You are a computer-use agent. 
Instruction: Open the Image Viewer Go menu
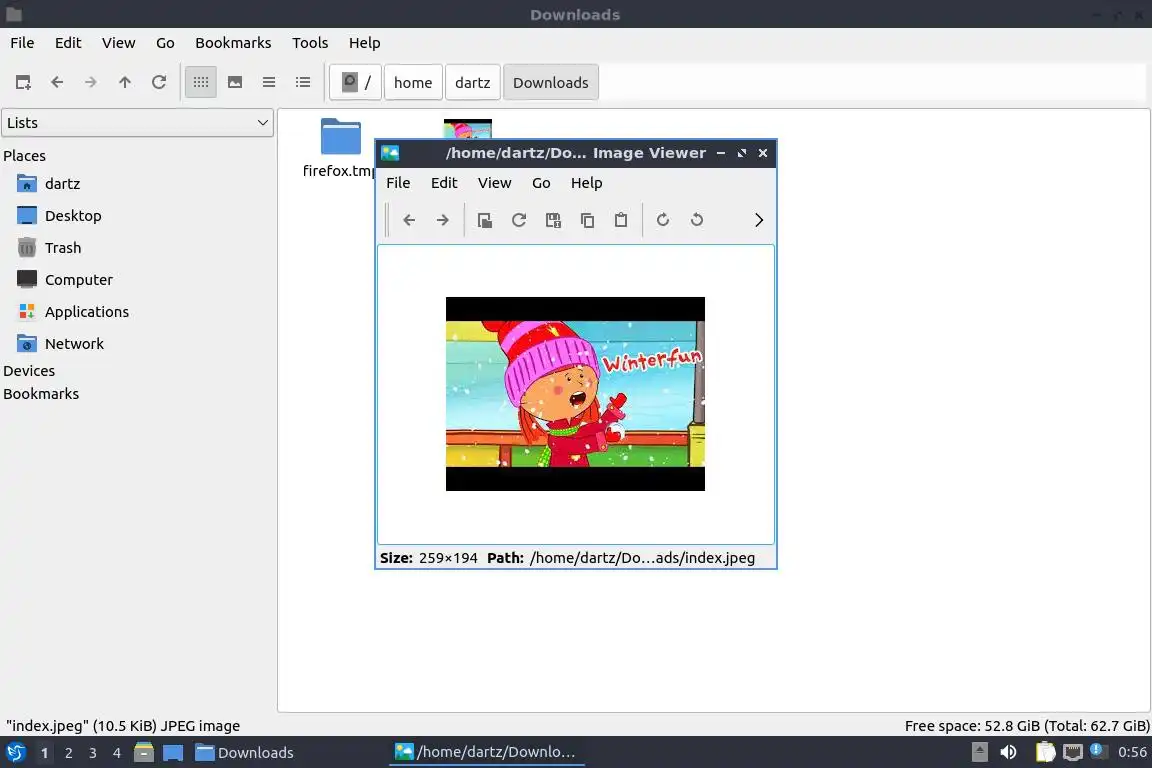point(541,183)
